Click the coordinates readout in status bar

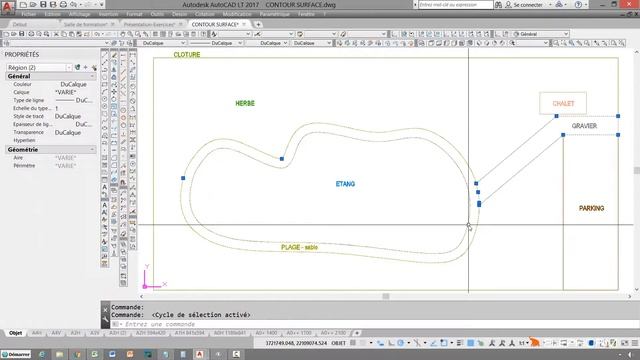pos(296,343)
